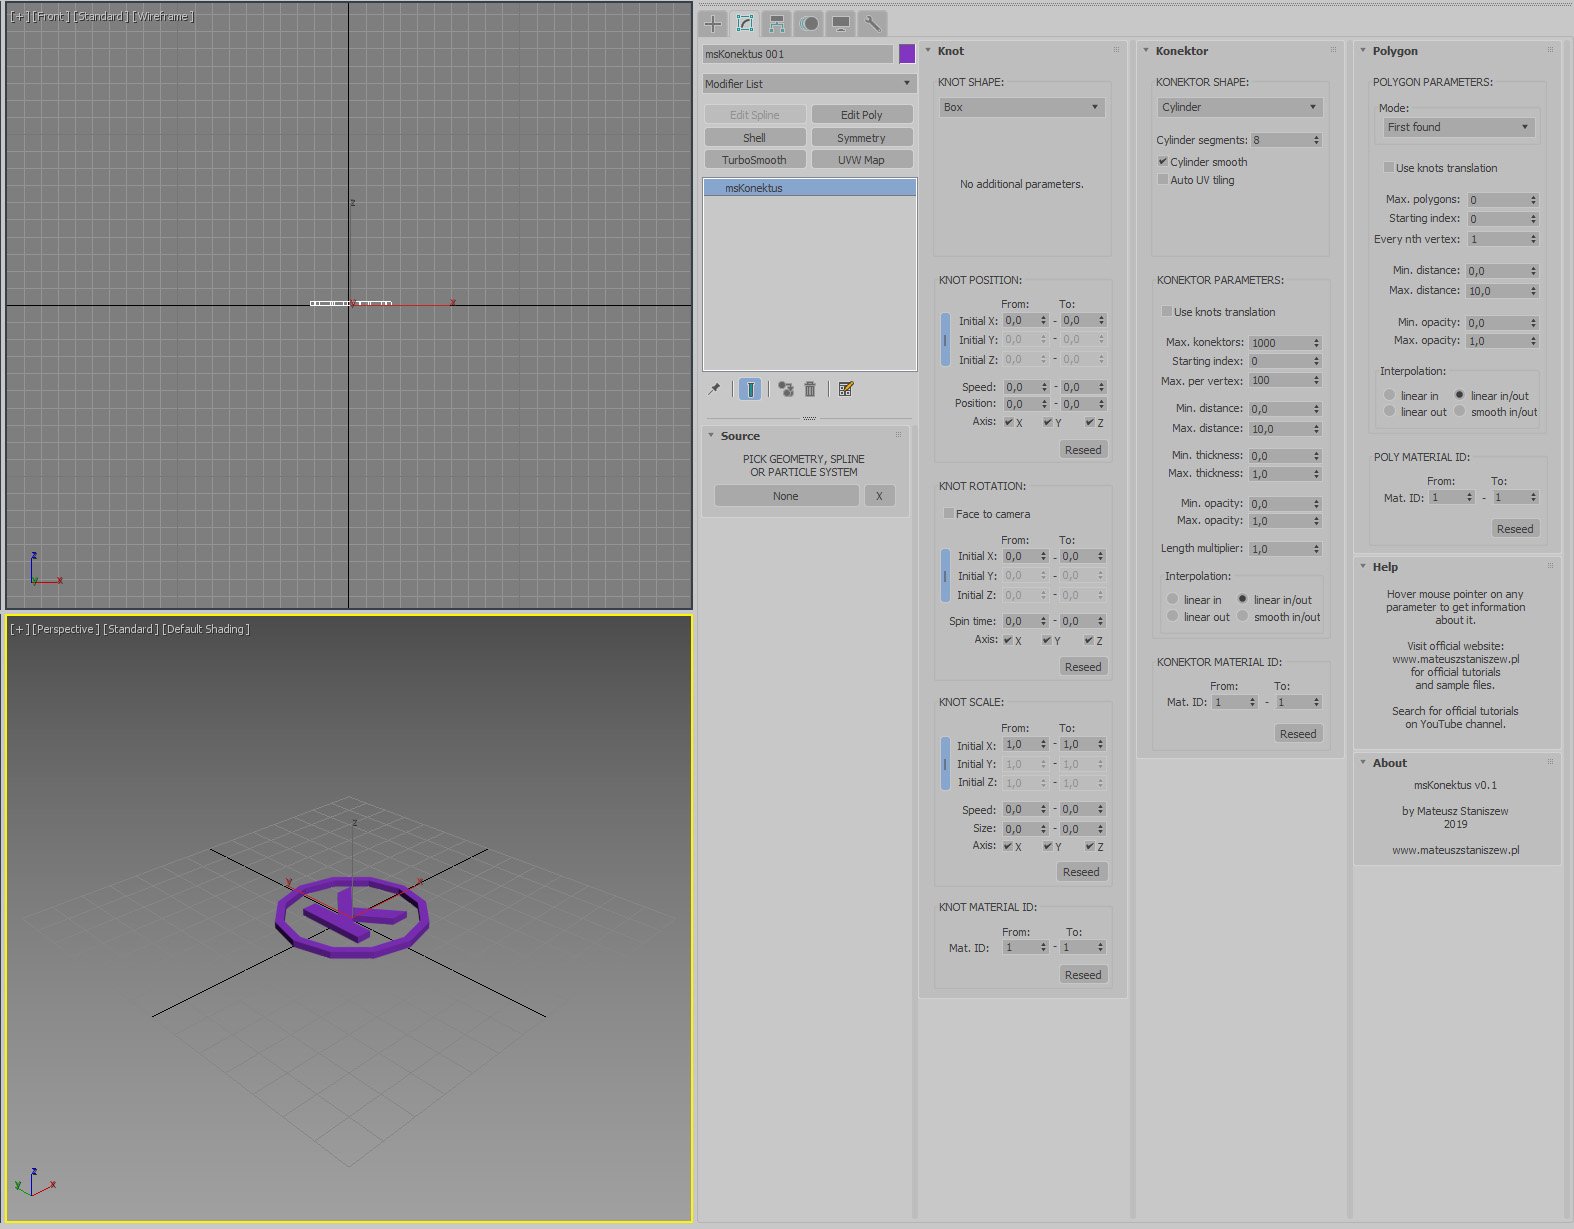Screen dimensions: 1574x1229
Task: Open the Utilities wrench tab
Action: point(873,24)
